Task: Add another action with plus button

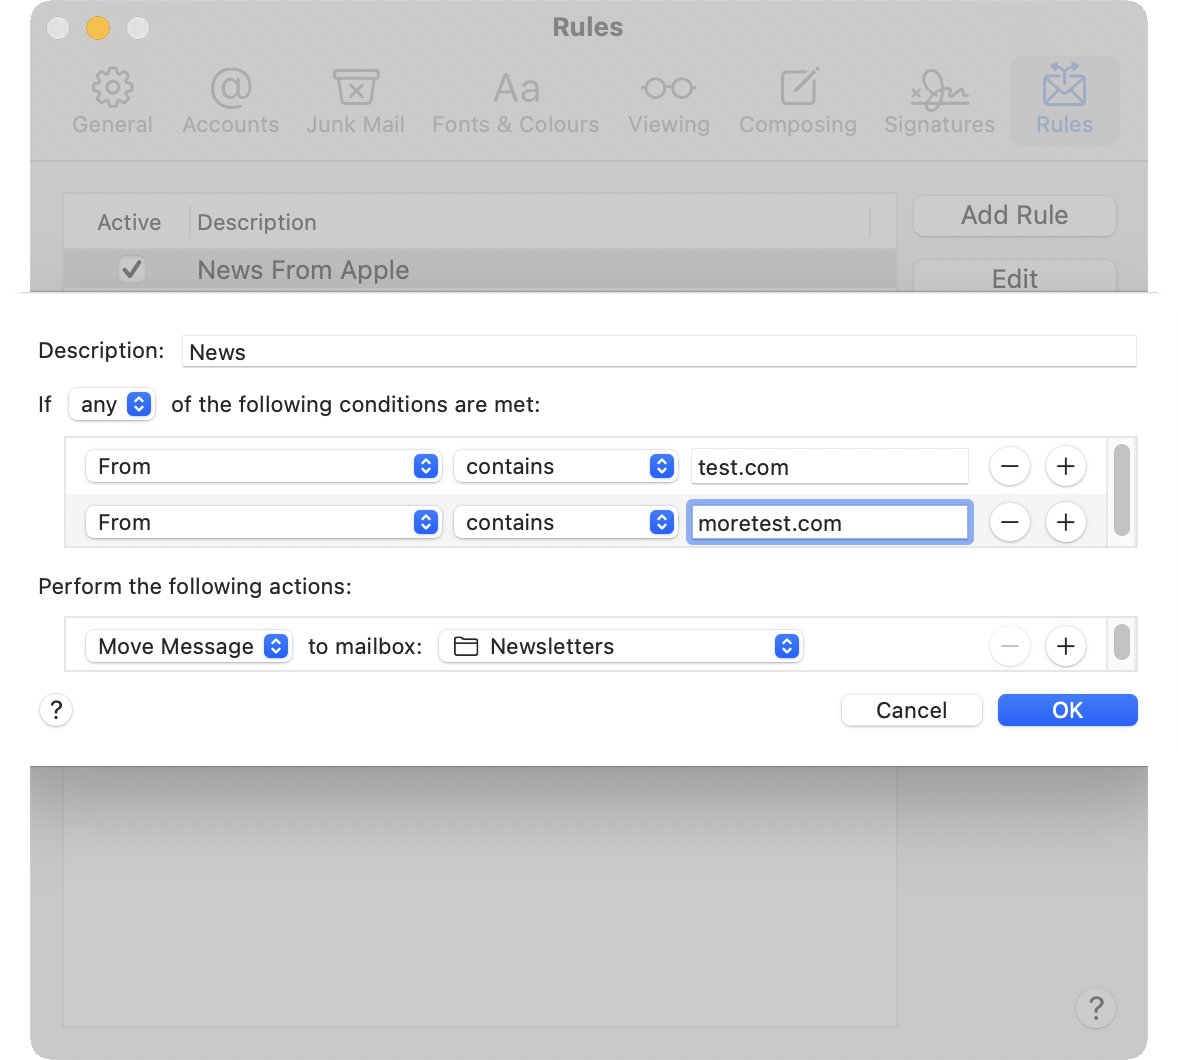Action: (1065, 646)
